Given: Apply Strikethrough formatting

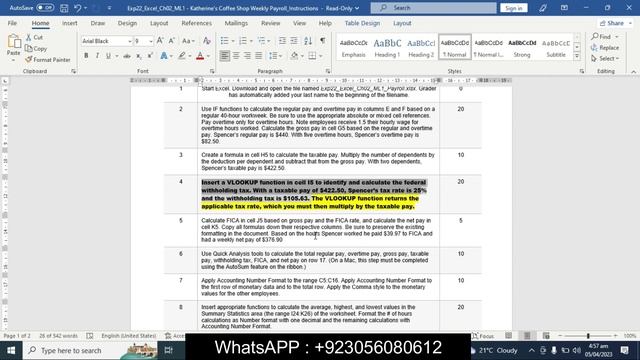Looking at the screenshot, I should pos(127,56).
